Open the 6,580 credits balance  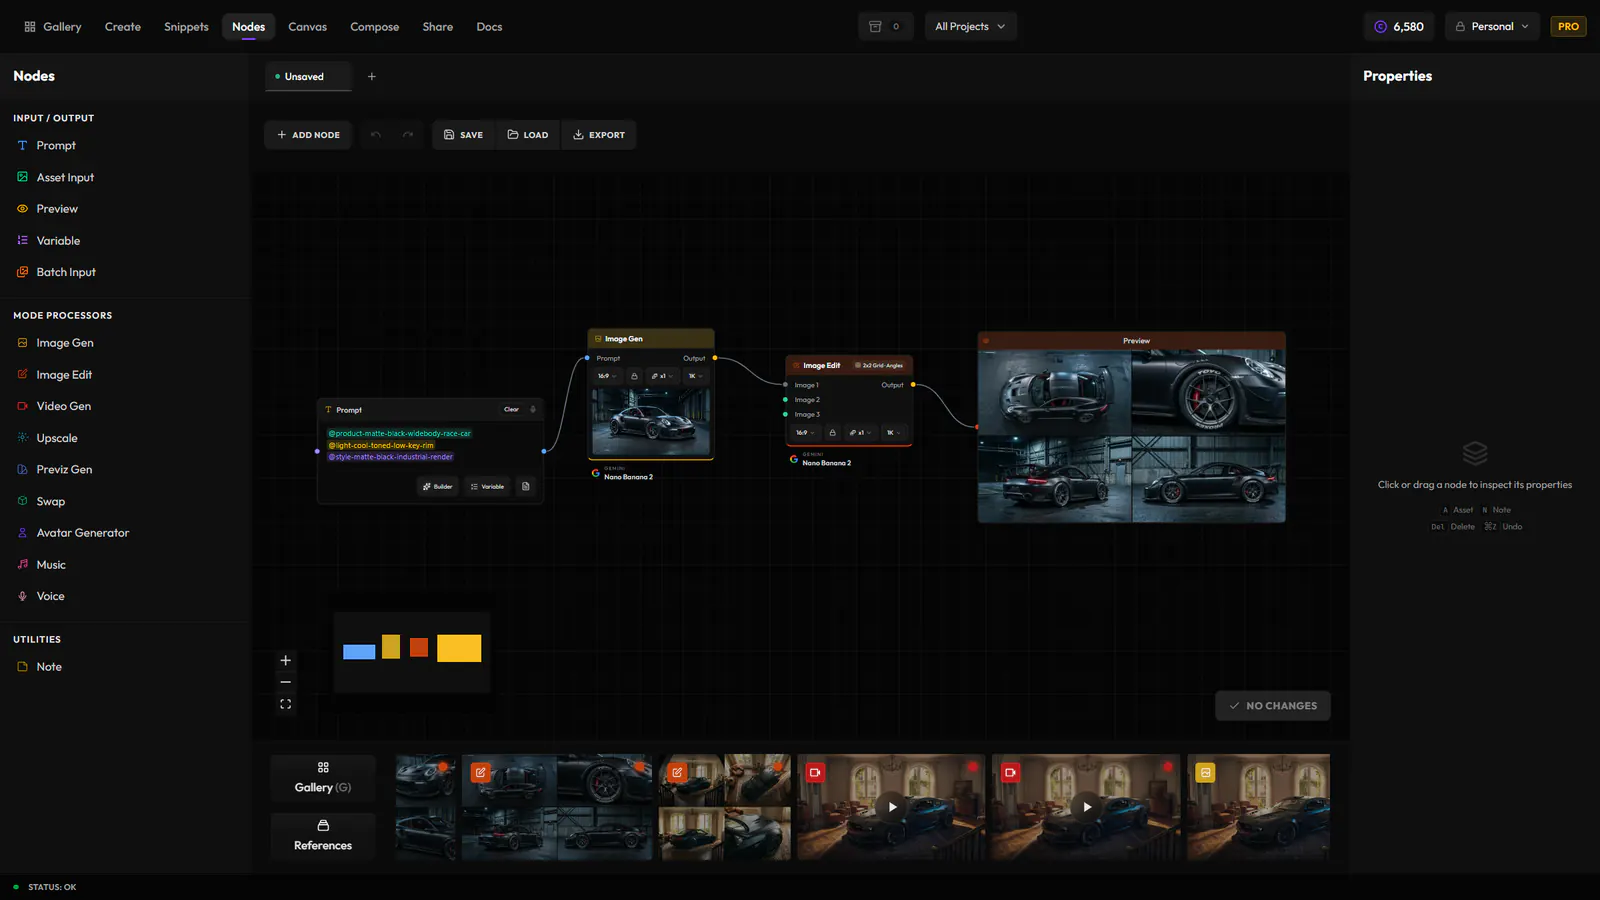click(x=1399, y=27)
